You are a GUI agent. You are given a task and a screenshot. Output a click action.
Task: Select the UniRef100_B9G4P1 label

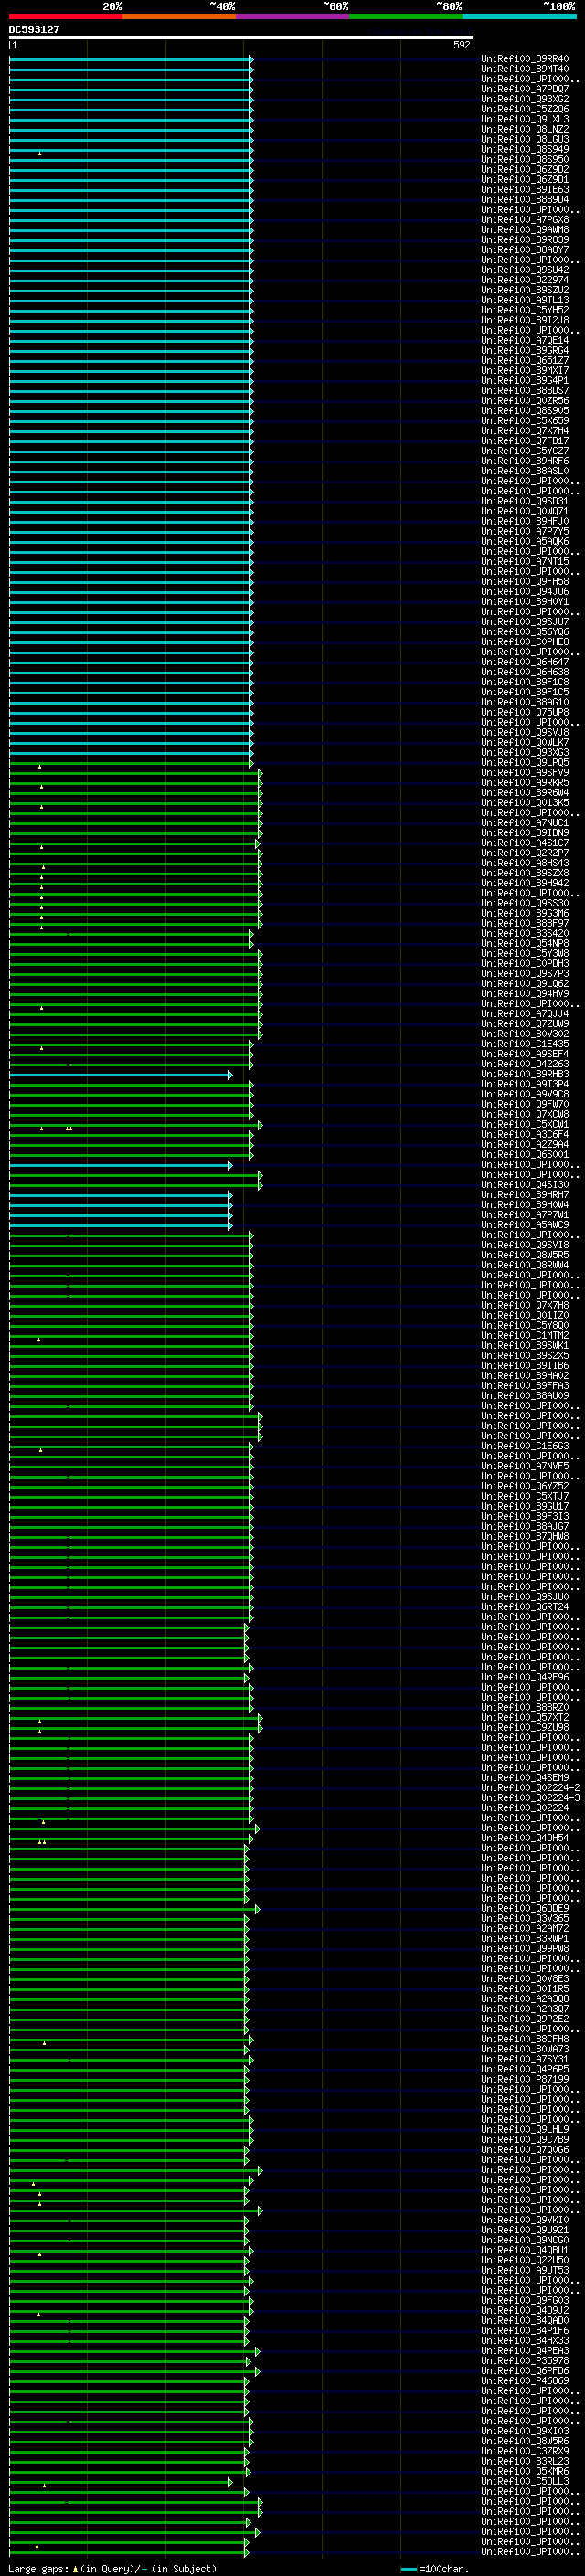pyautogui.click(x=525, y=380)
